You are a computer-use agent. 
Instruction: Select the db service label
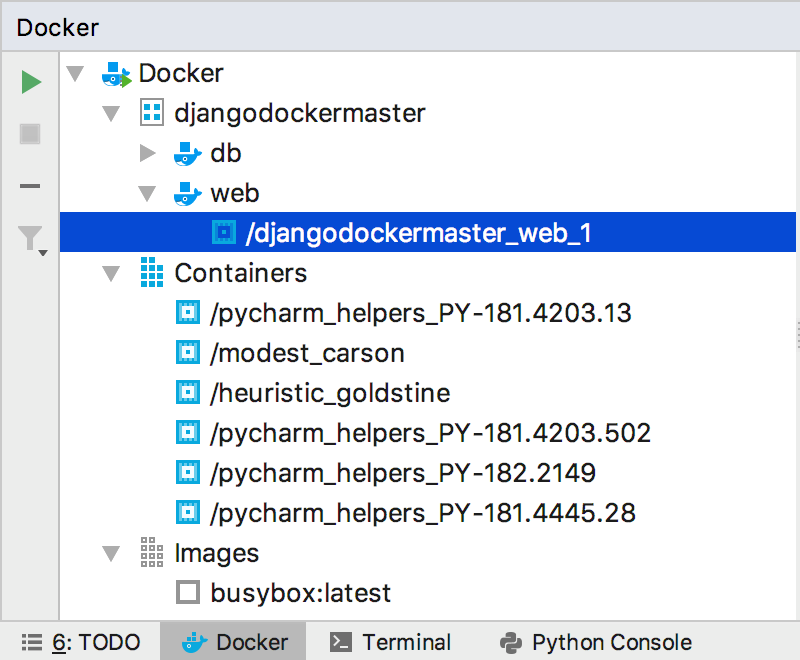226,153
